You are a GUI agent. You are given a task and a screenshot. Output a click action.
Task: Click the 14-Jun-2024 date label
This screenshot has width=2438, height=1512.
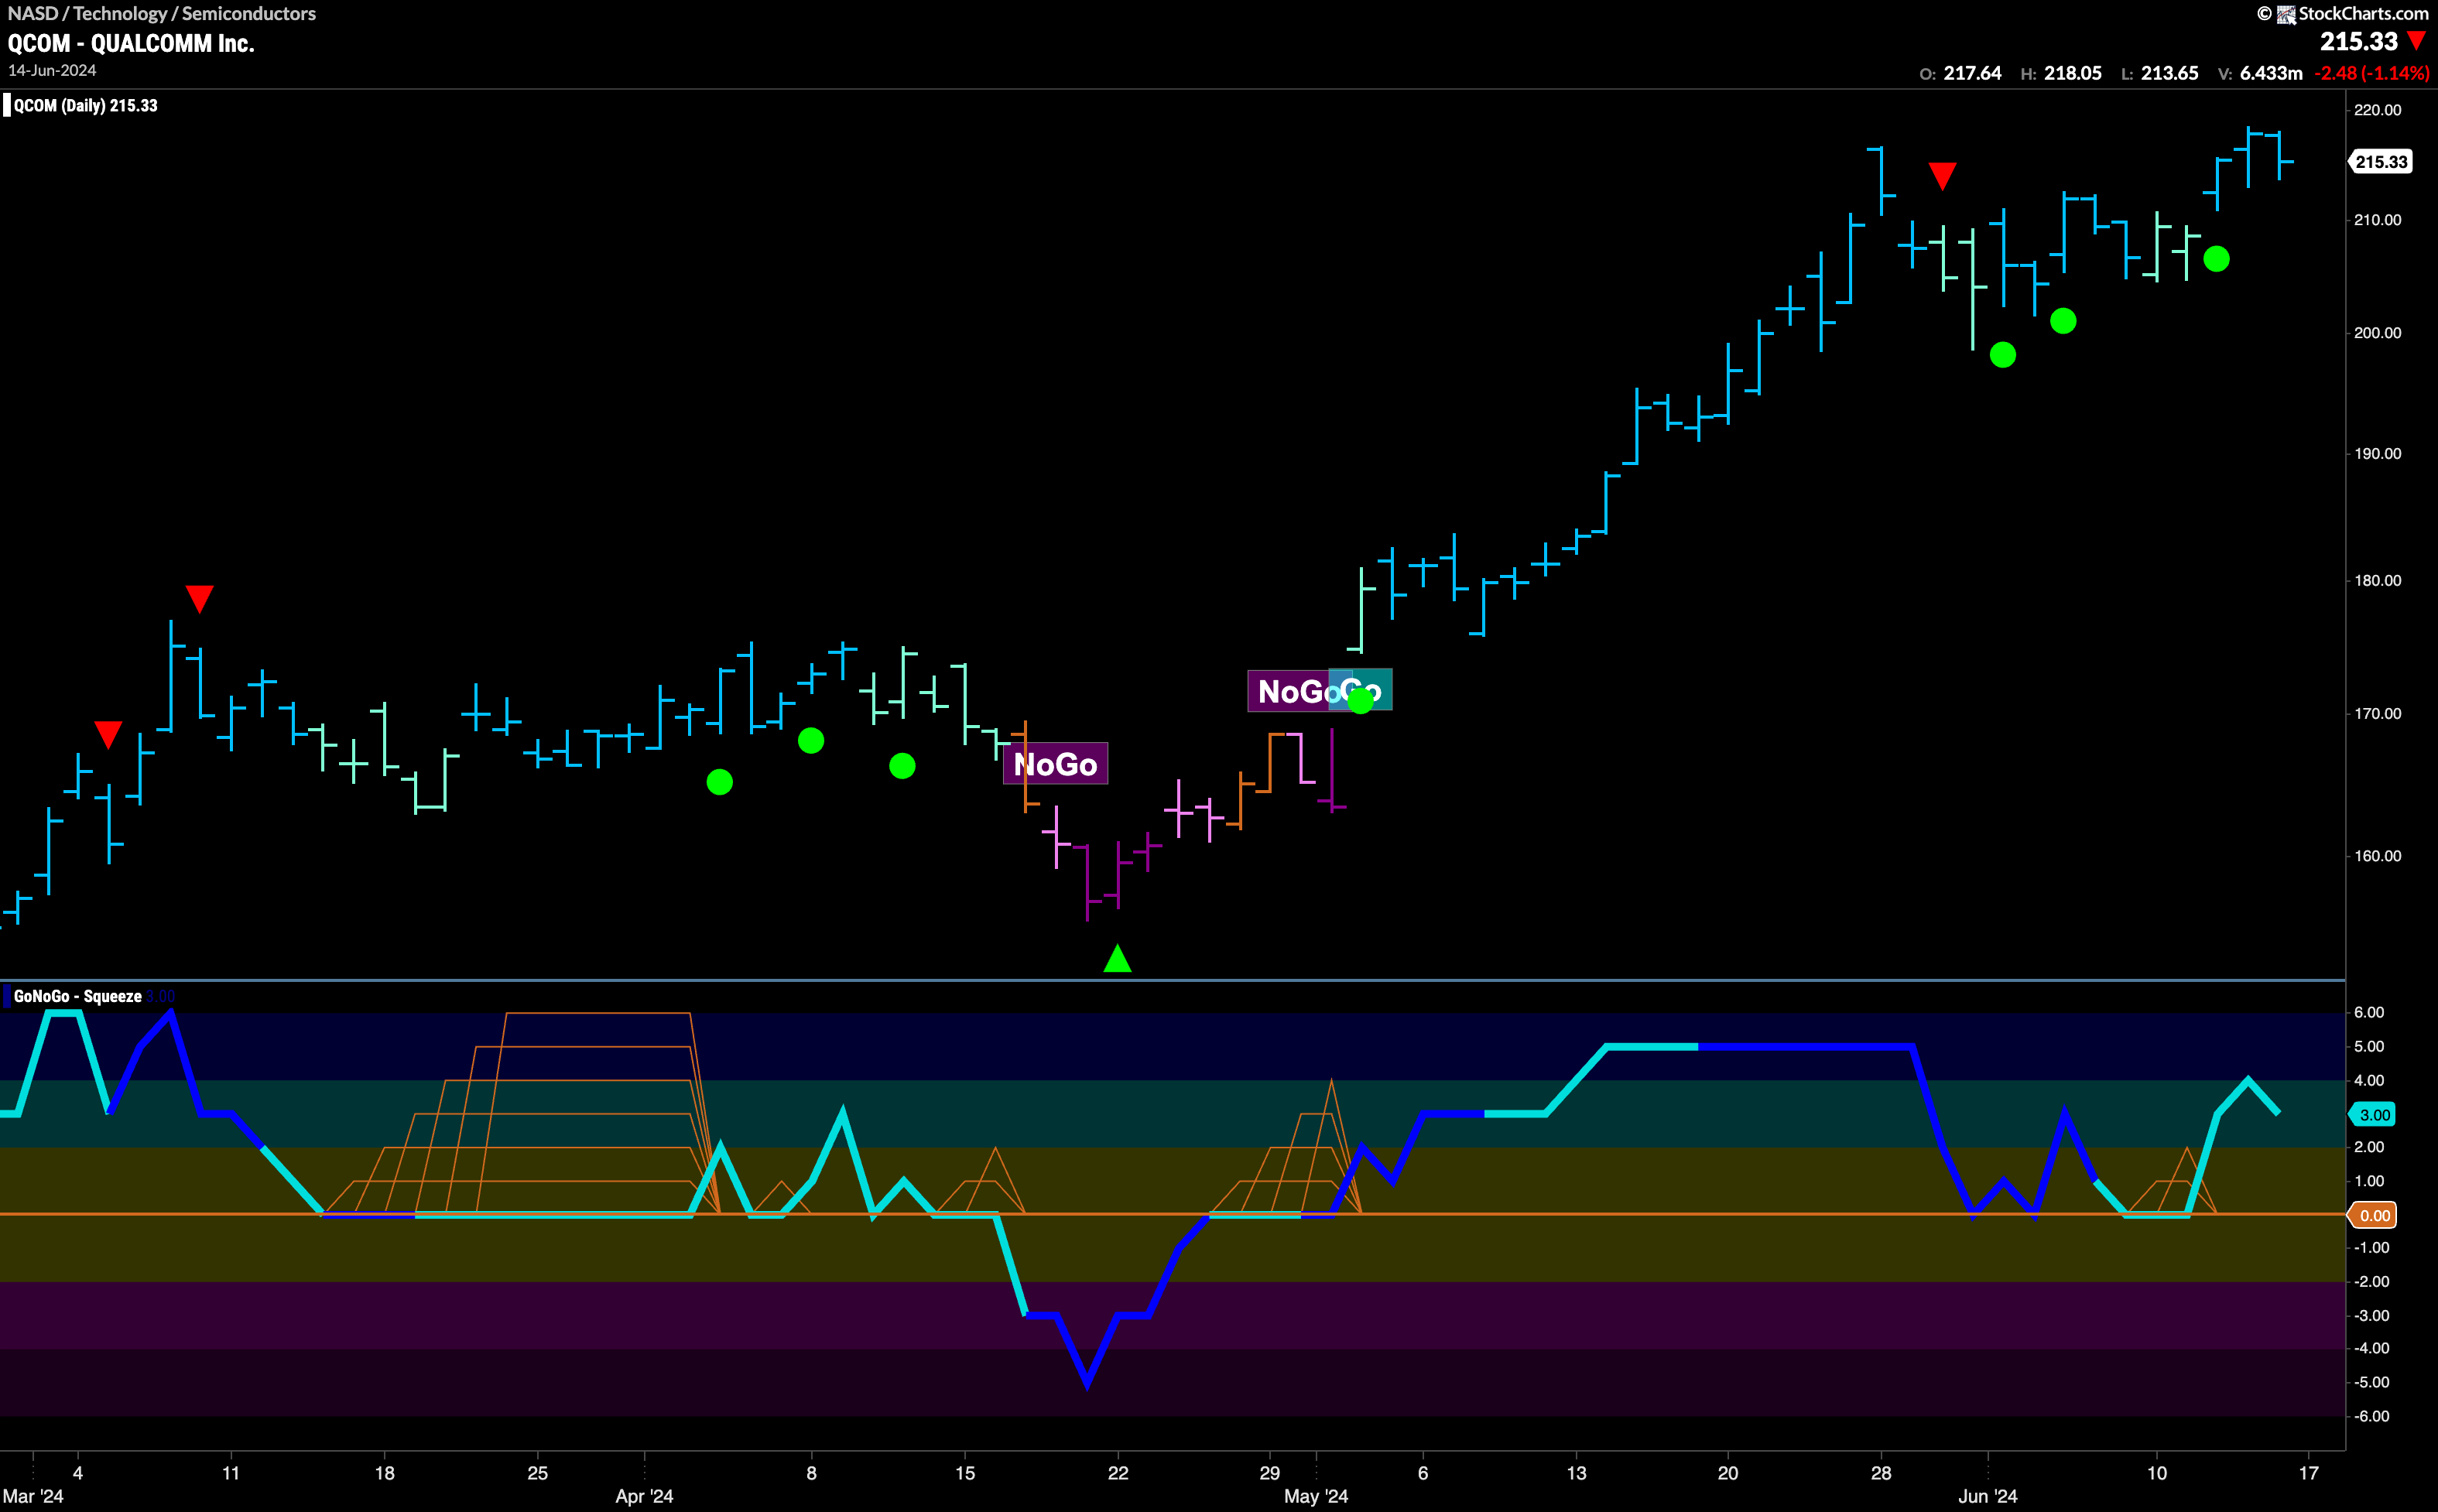(52, 70)
